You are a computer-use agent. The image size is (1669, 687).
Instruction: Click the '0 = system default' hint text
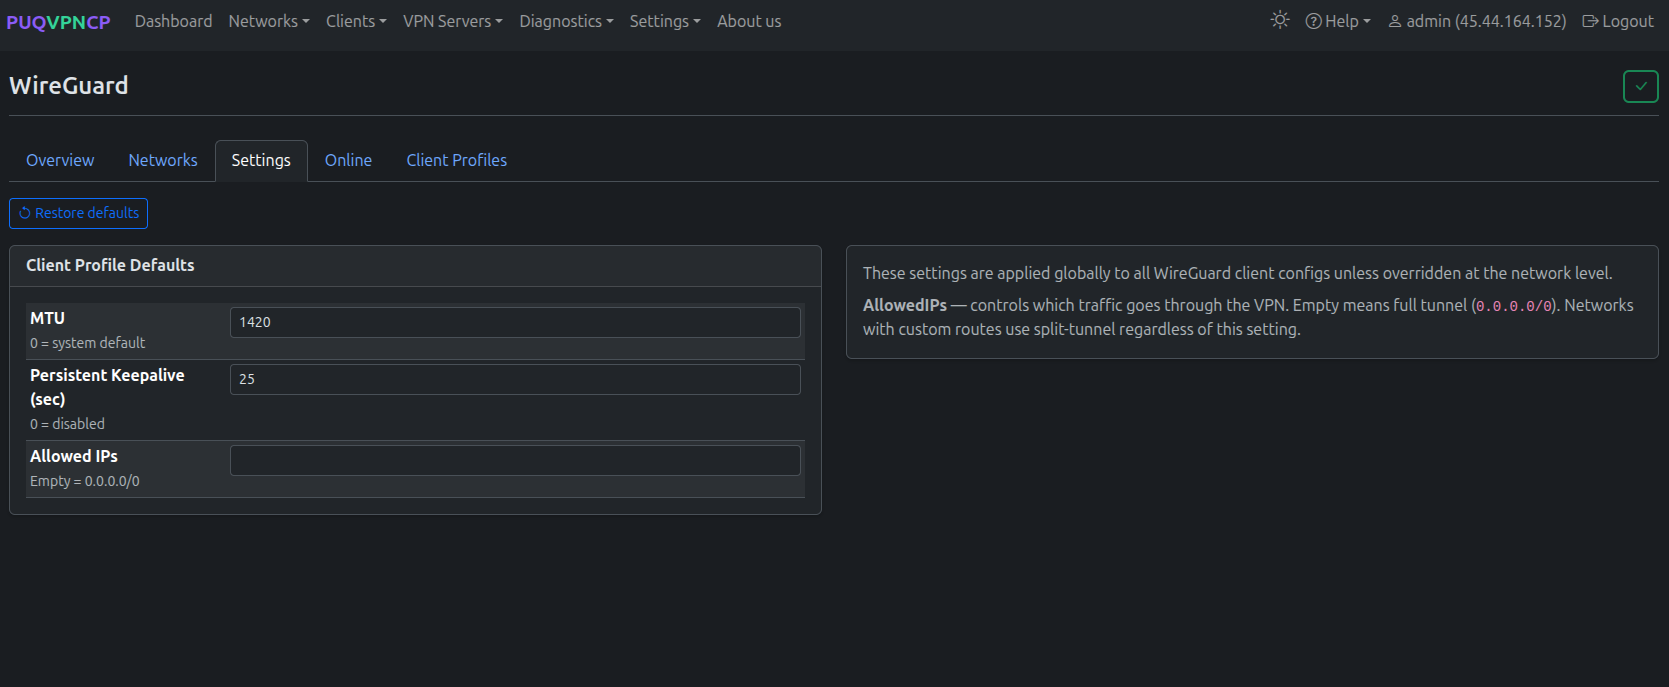click(88, 343)
